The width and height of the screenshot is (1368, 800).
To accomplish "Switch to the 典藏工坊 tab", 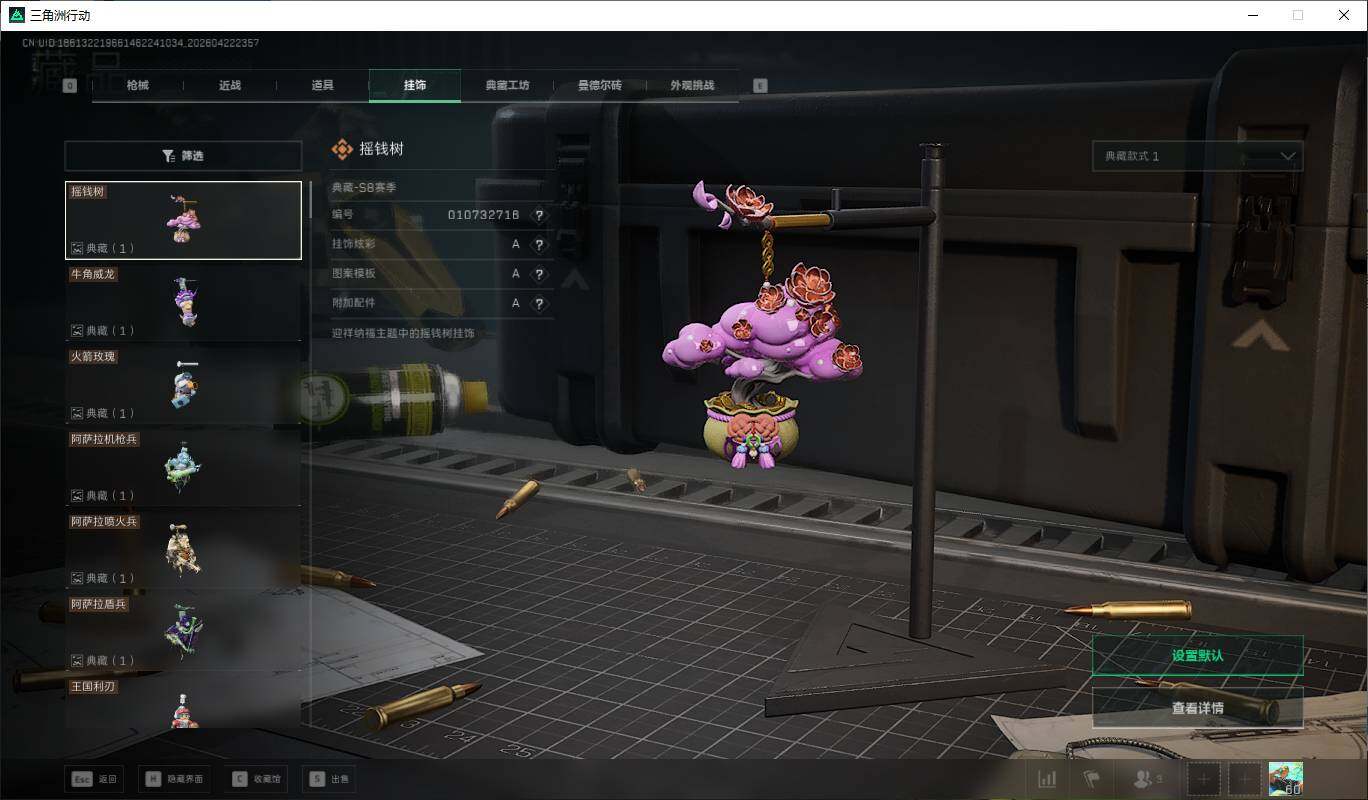I will pyautogui.click(x=507, y=86).
